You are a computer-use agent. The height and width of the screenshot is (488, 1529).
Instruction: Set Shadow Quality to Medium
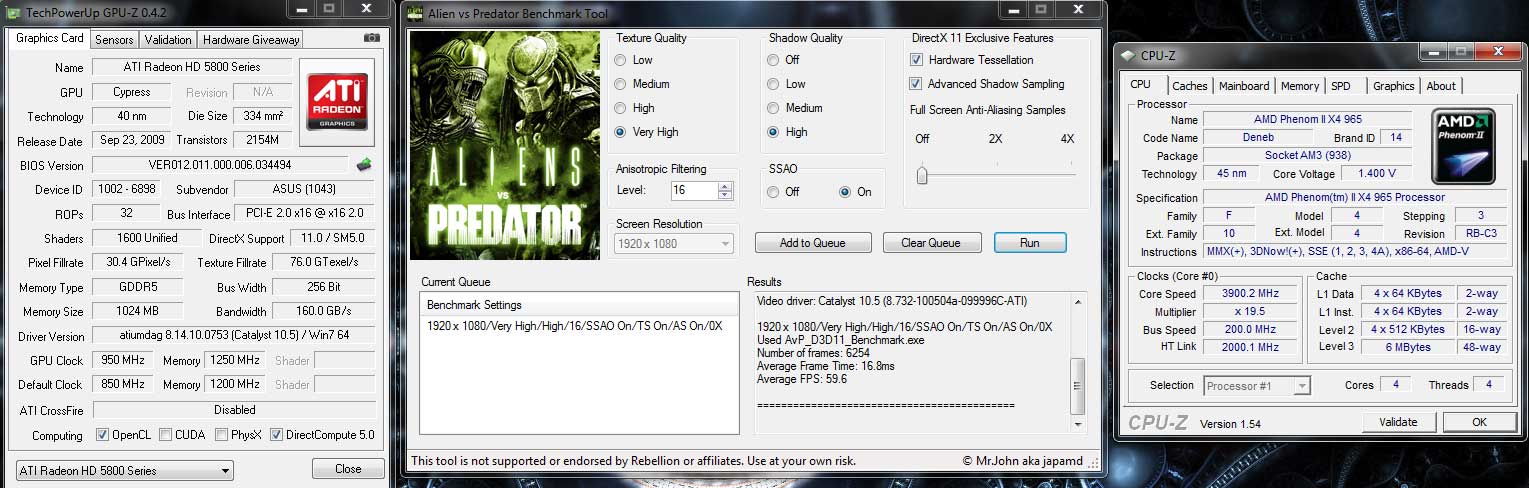773,108
